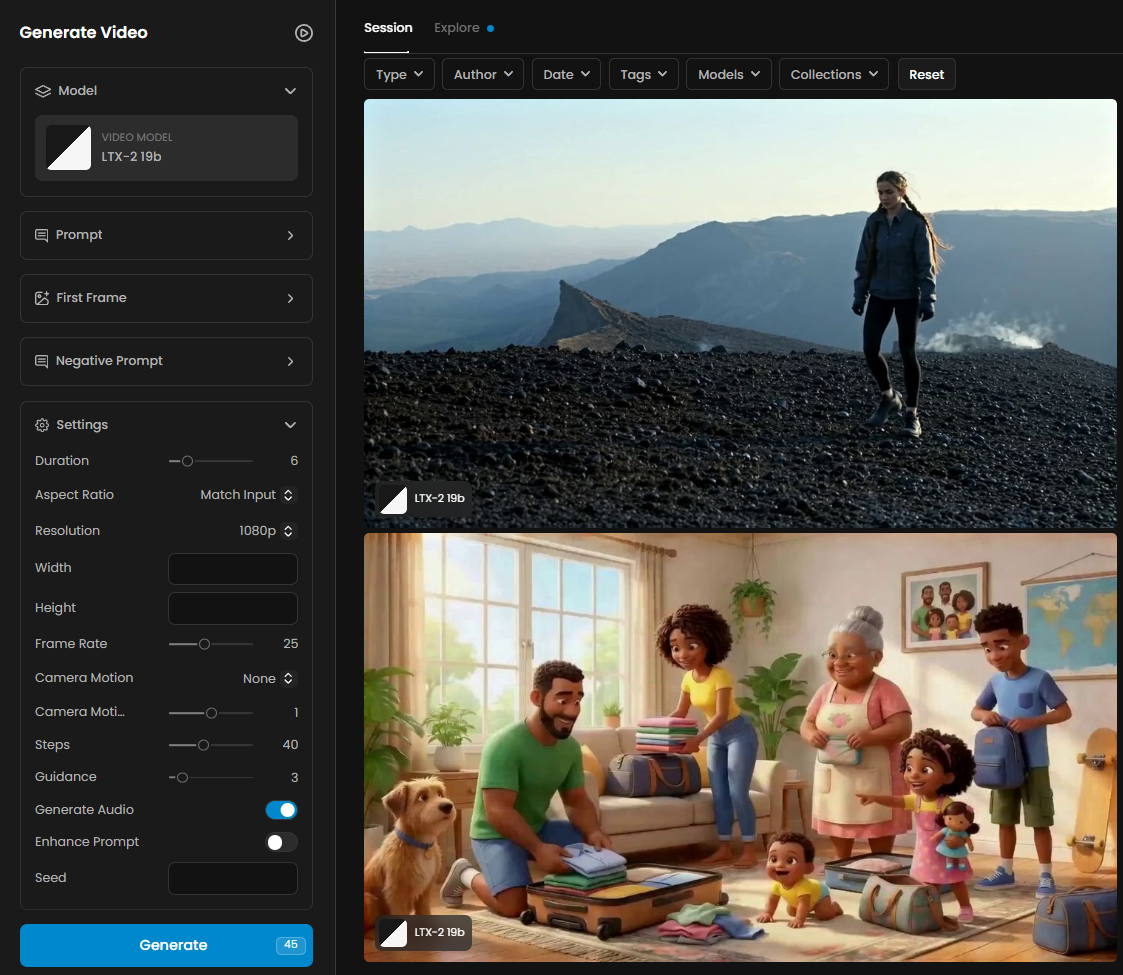
Task: Click the Duration slider handle
Action: tap(187, 461)
